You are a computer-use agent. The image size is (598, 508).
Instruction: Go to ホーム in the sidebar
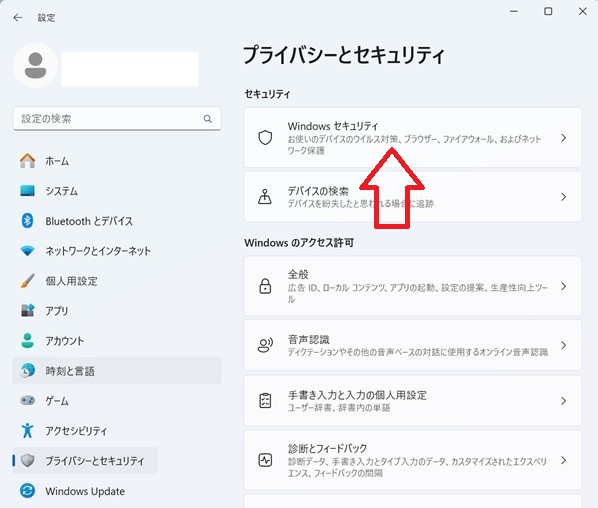(117, 161)
